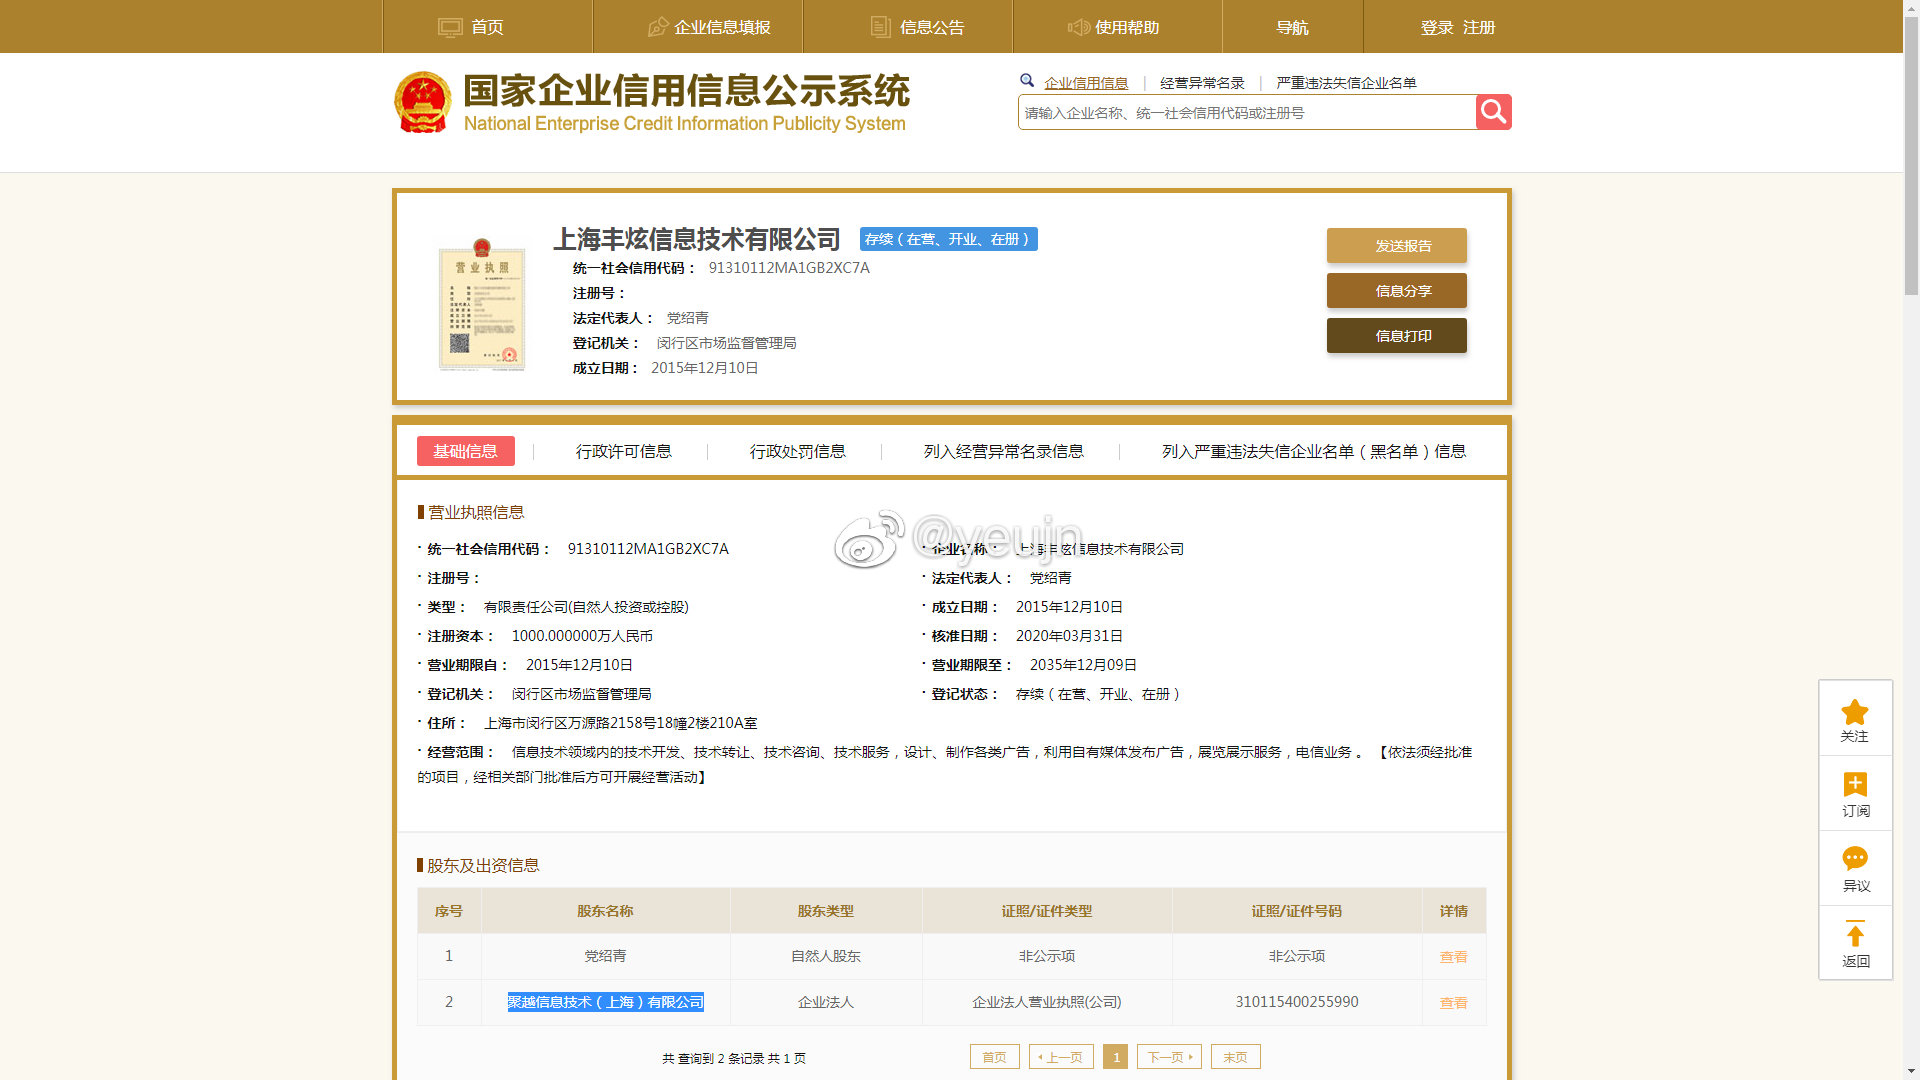Switch to the 行政许可信息 tab
Viewport: 1920px width, 1080px height.
[623, 452]
